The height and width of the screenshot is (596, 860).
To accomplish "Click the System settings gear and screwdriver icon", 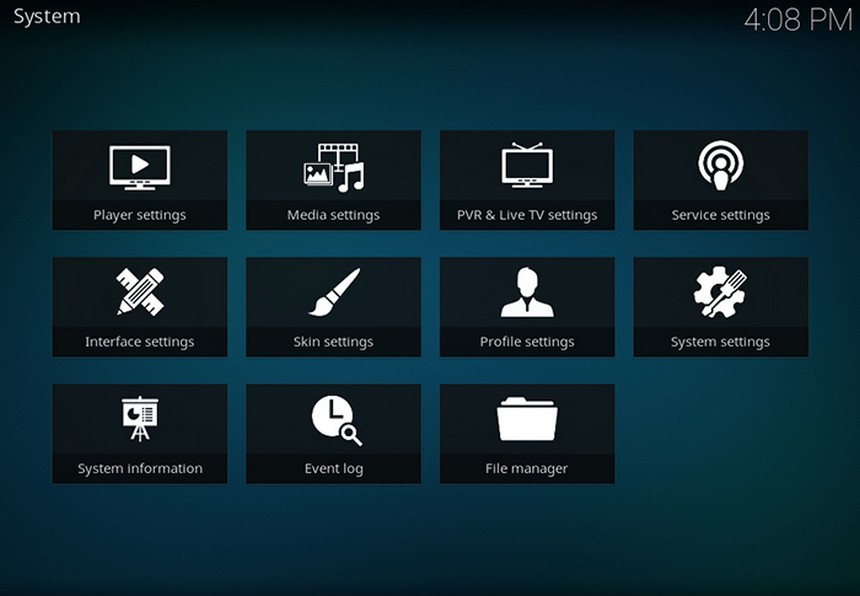I will point(720,292).
